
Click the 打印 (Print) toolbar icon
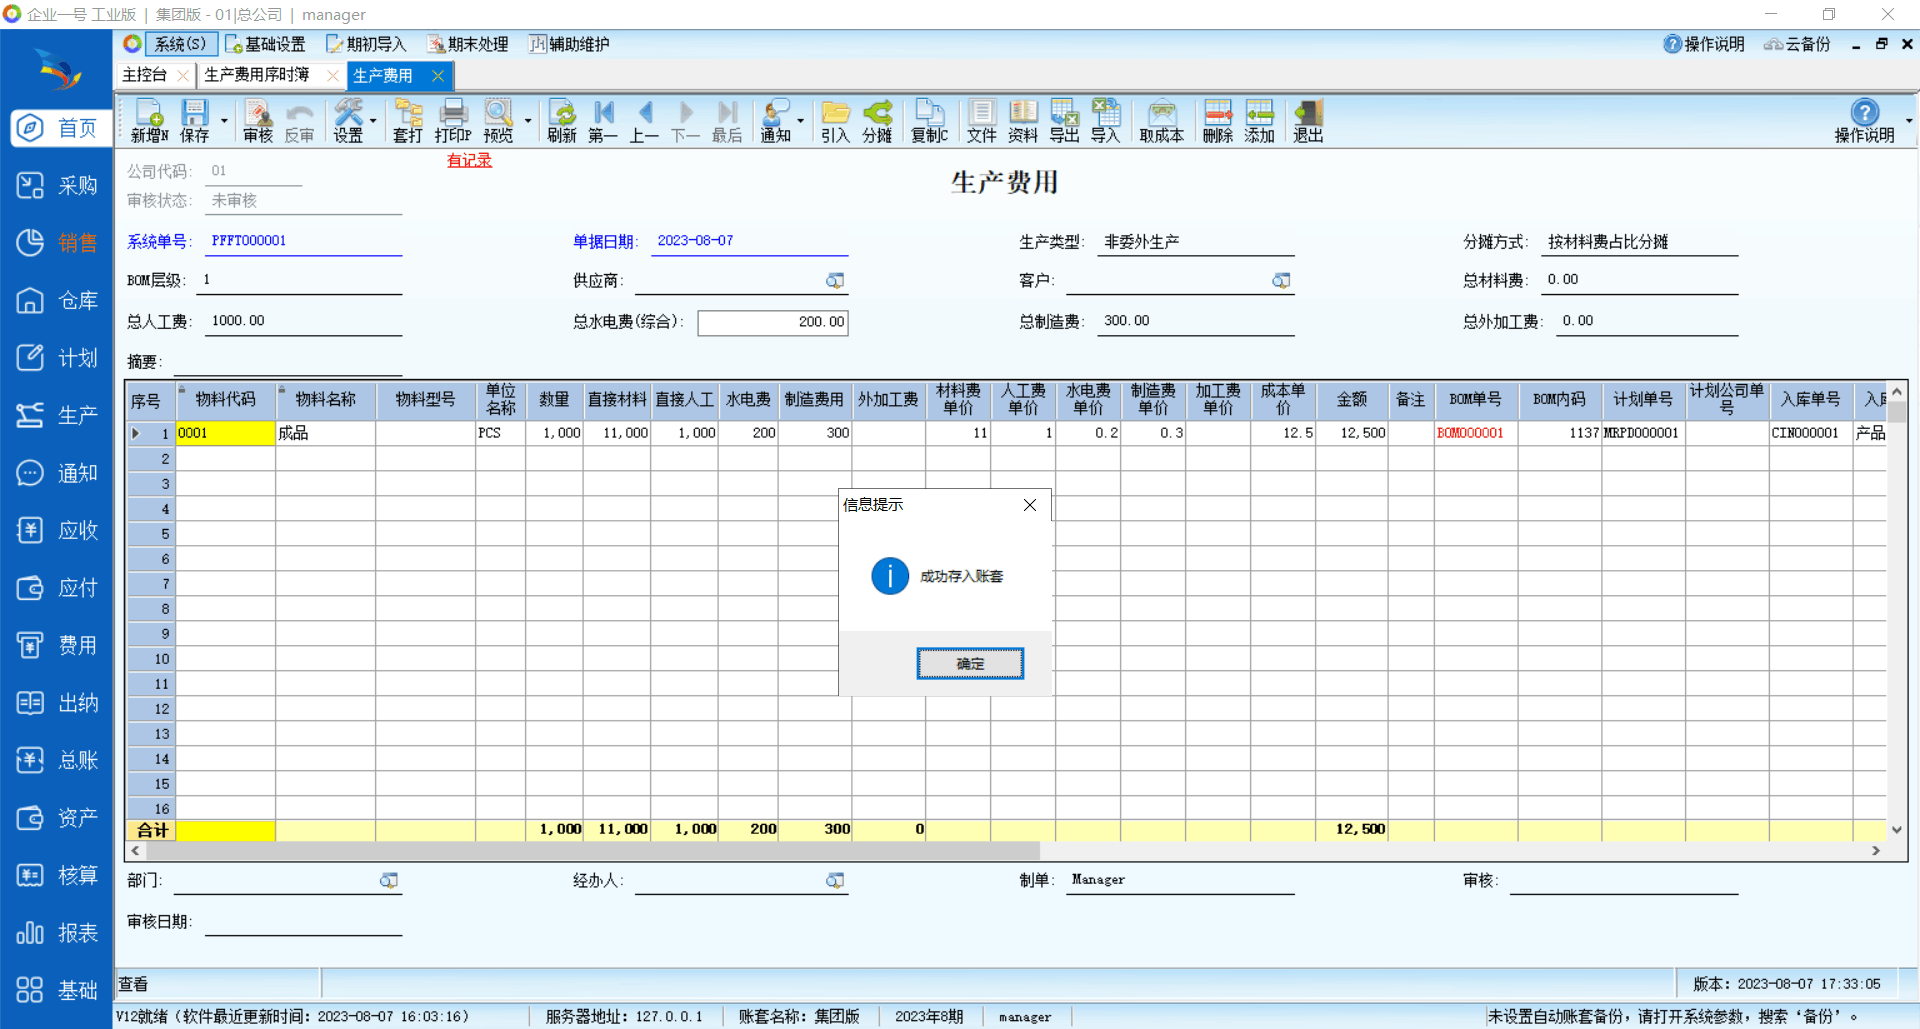pyautogui.click(x=453, y=121)
